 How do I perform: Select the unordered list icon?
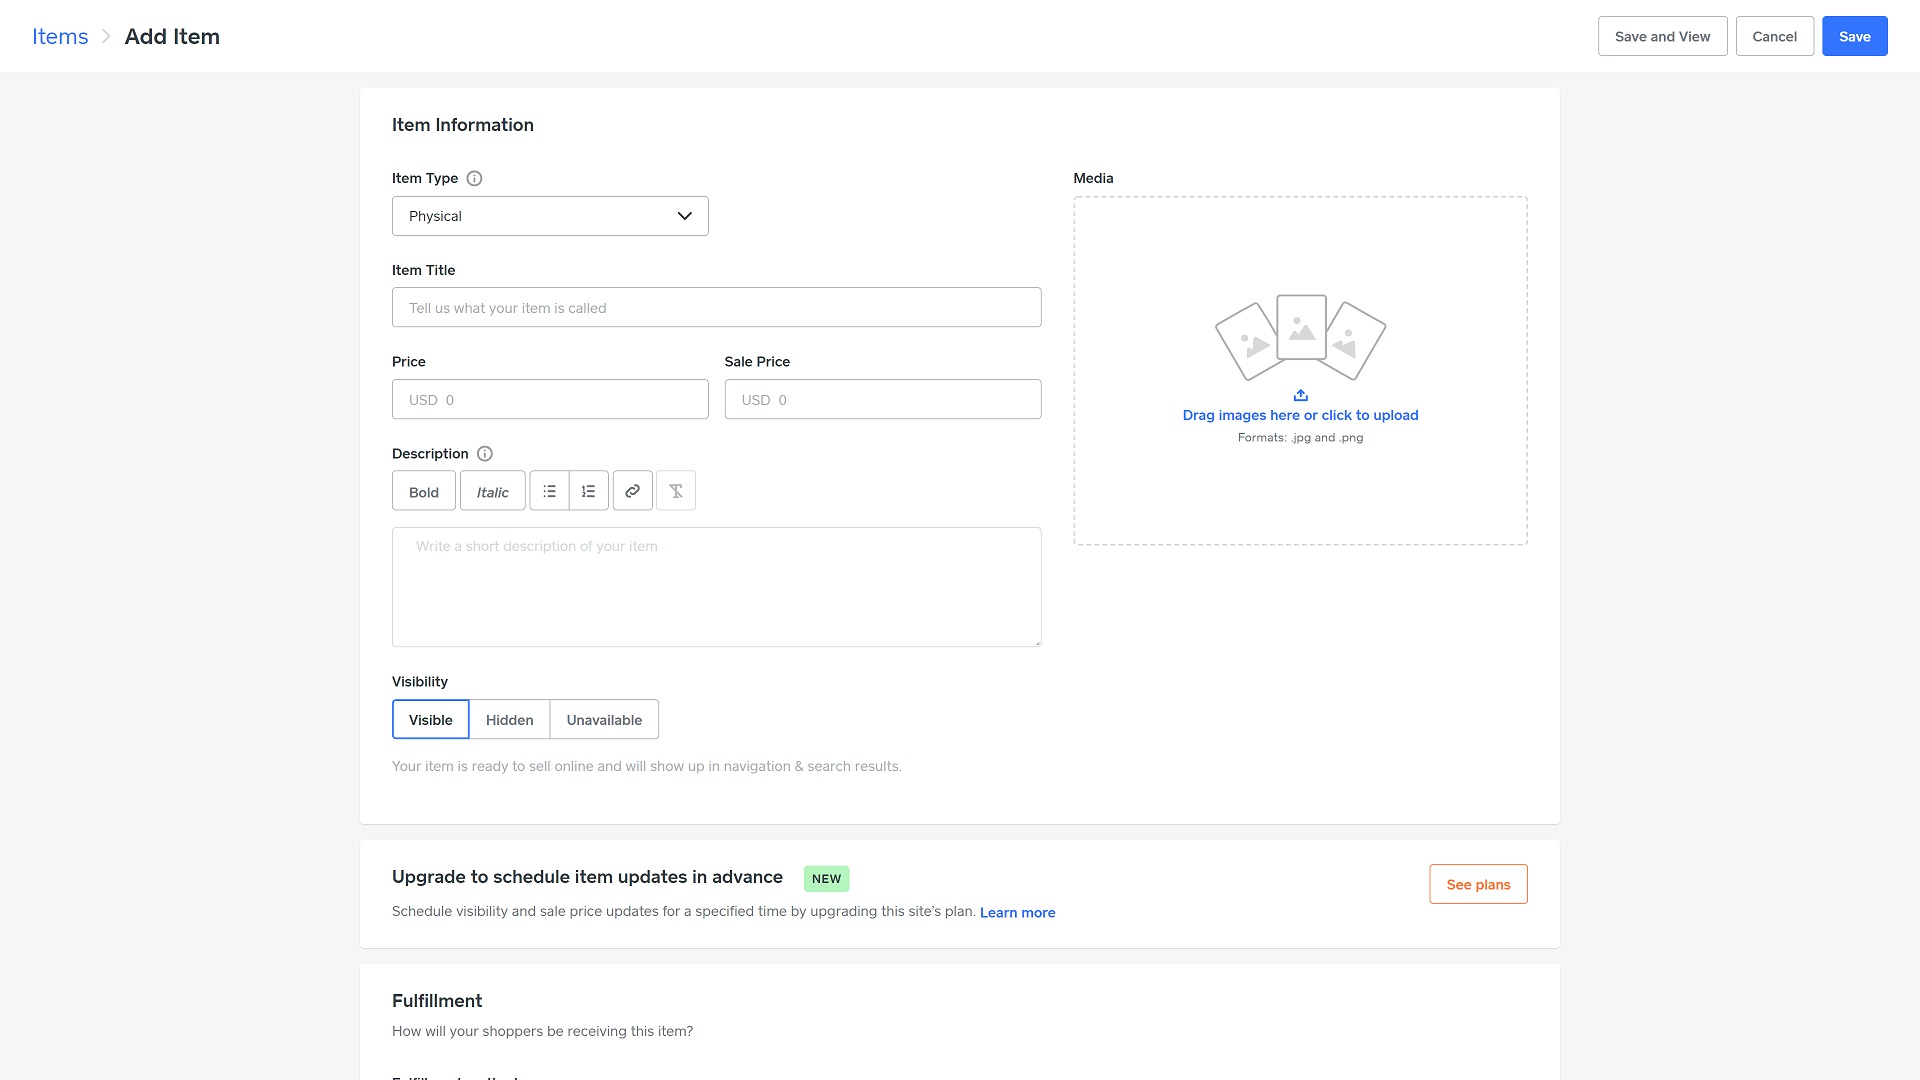tap(549, 491)
